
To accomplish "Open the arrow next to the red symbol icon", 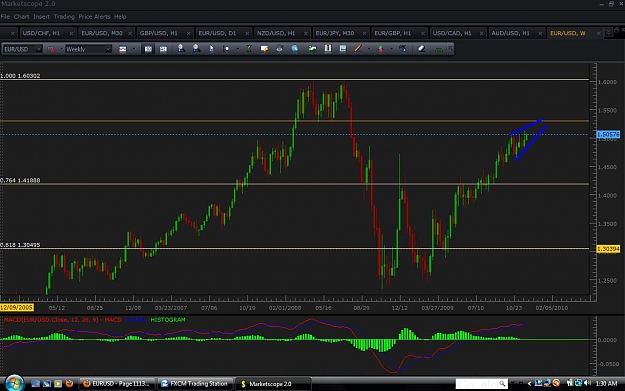I will [61, 49].
